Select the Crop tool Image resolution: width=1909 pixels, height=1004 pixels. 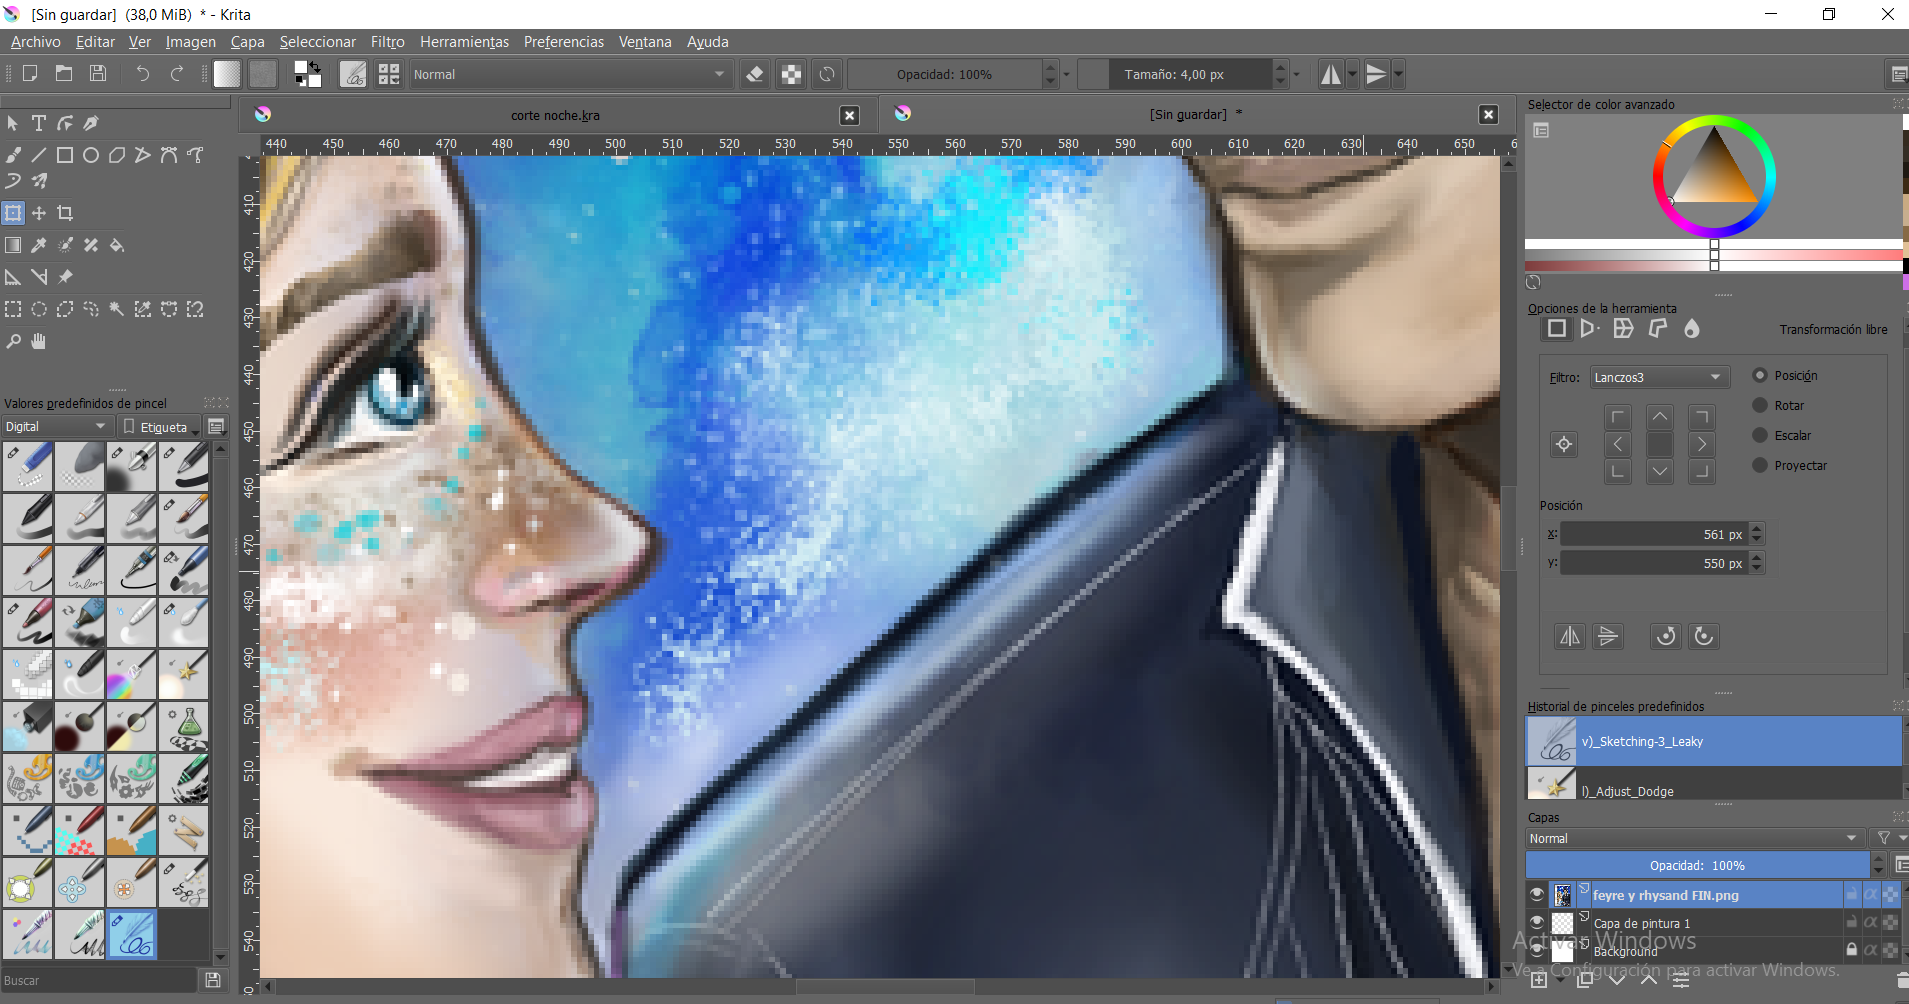click(x=65, y=213)
